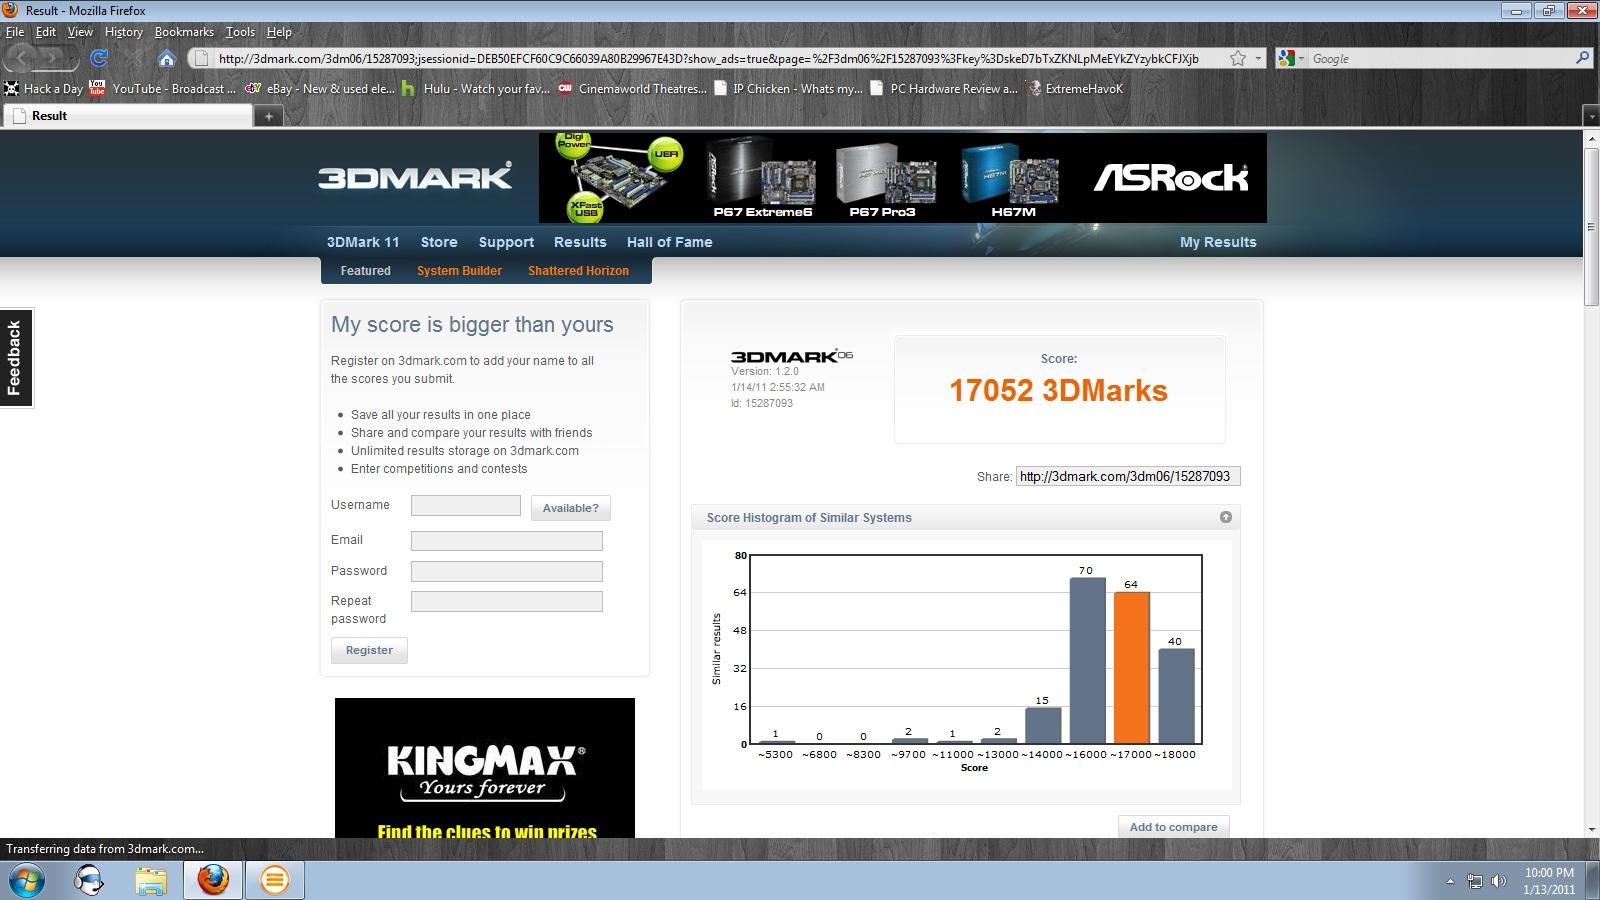
Task: Open the list all tabs dropdown
Action: tap(1591, 116)
